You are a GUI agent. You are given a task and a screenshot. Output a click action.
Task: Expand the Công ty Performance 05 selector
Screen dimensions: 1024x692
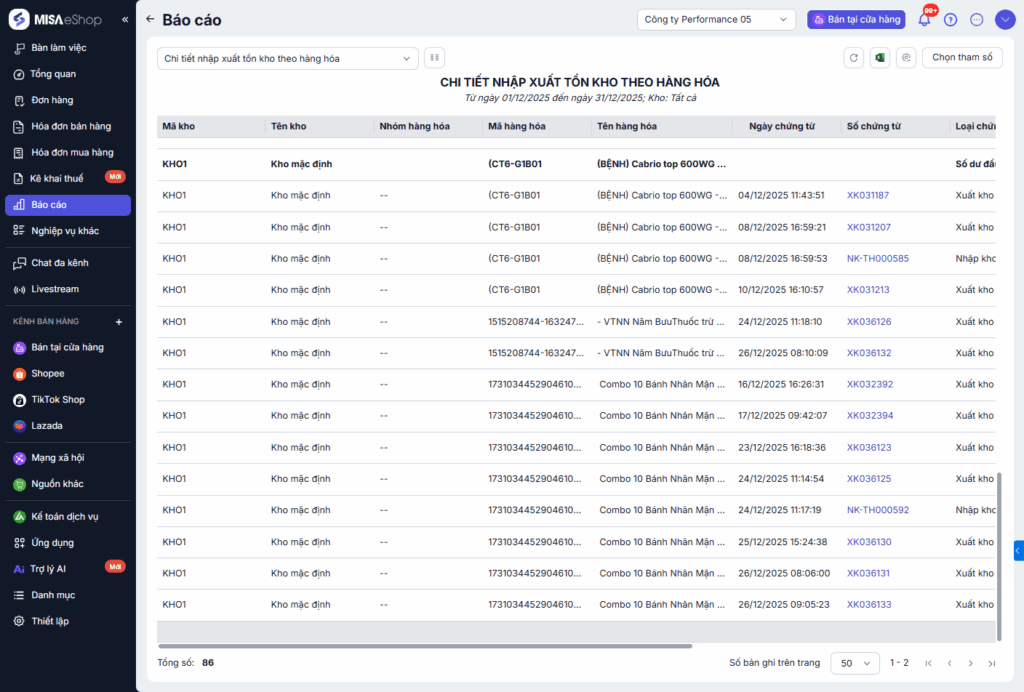click(716, 19)
